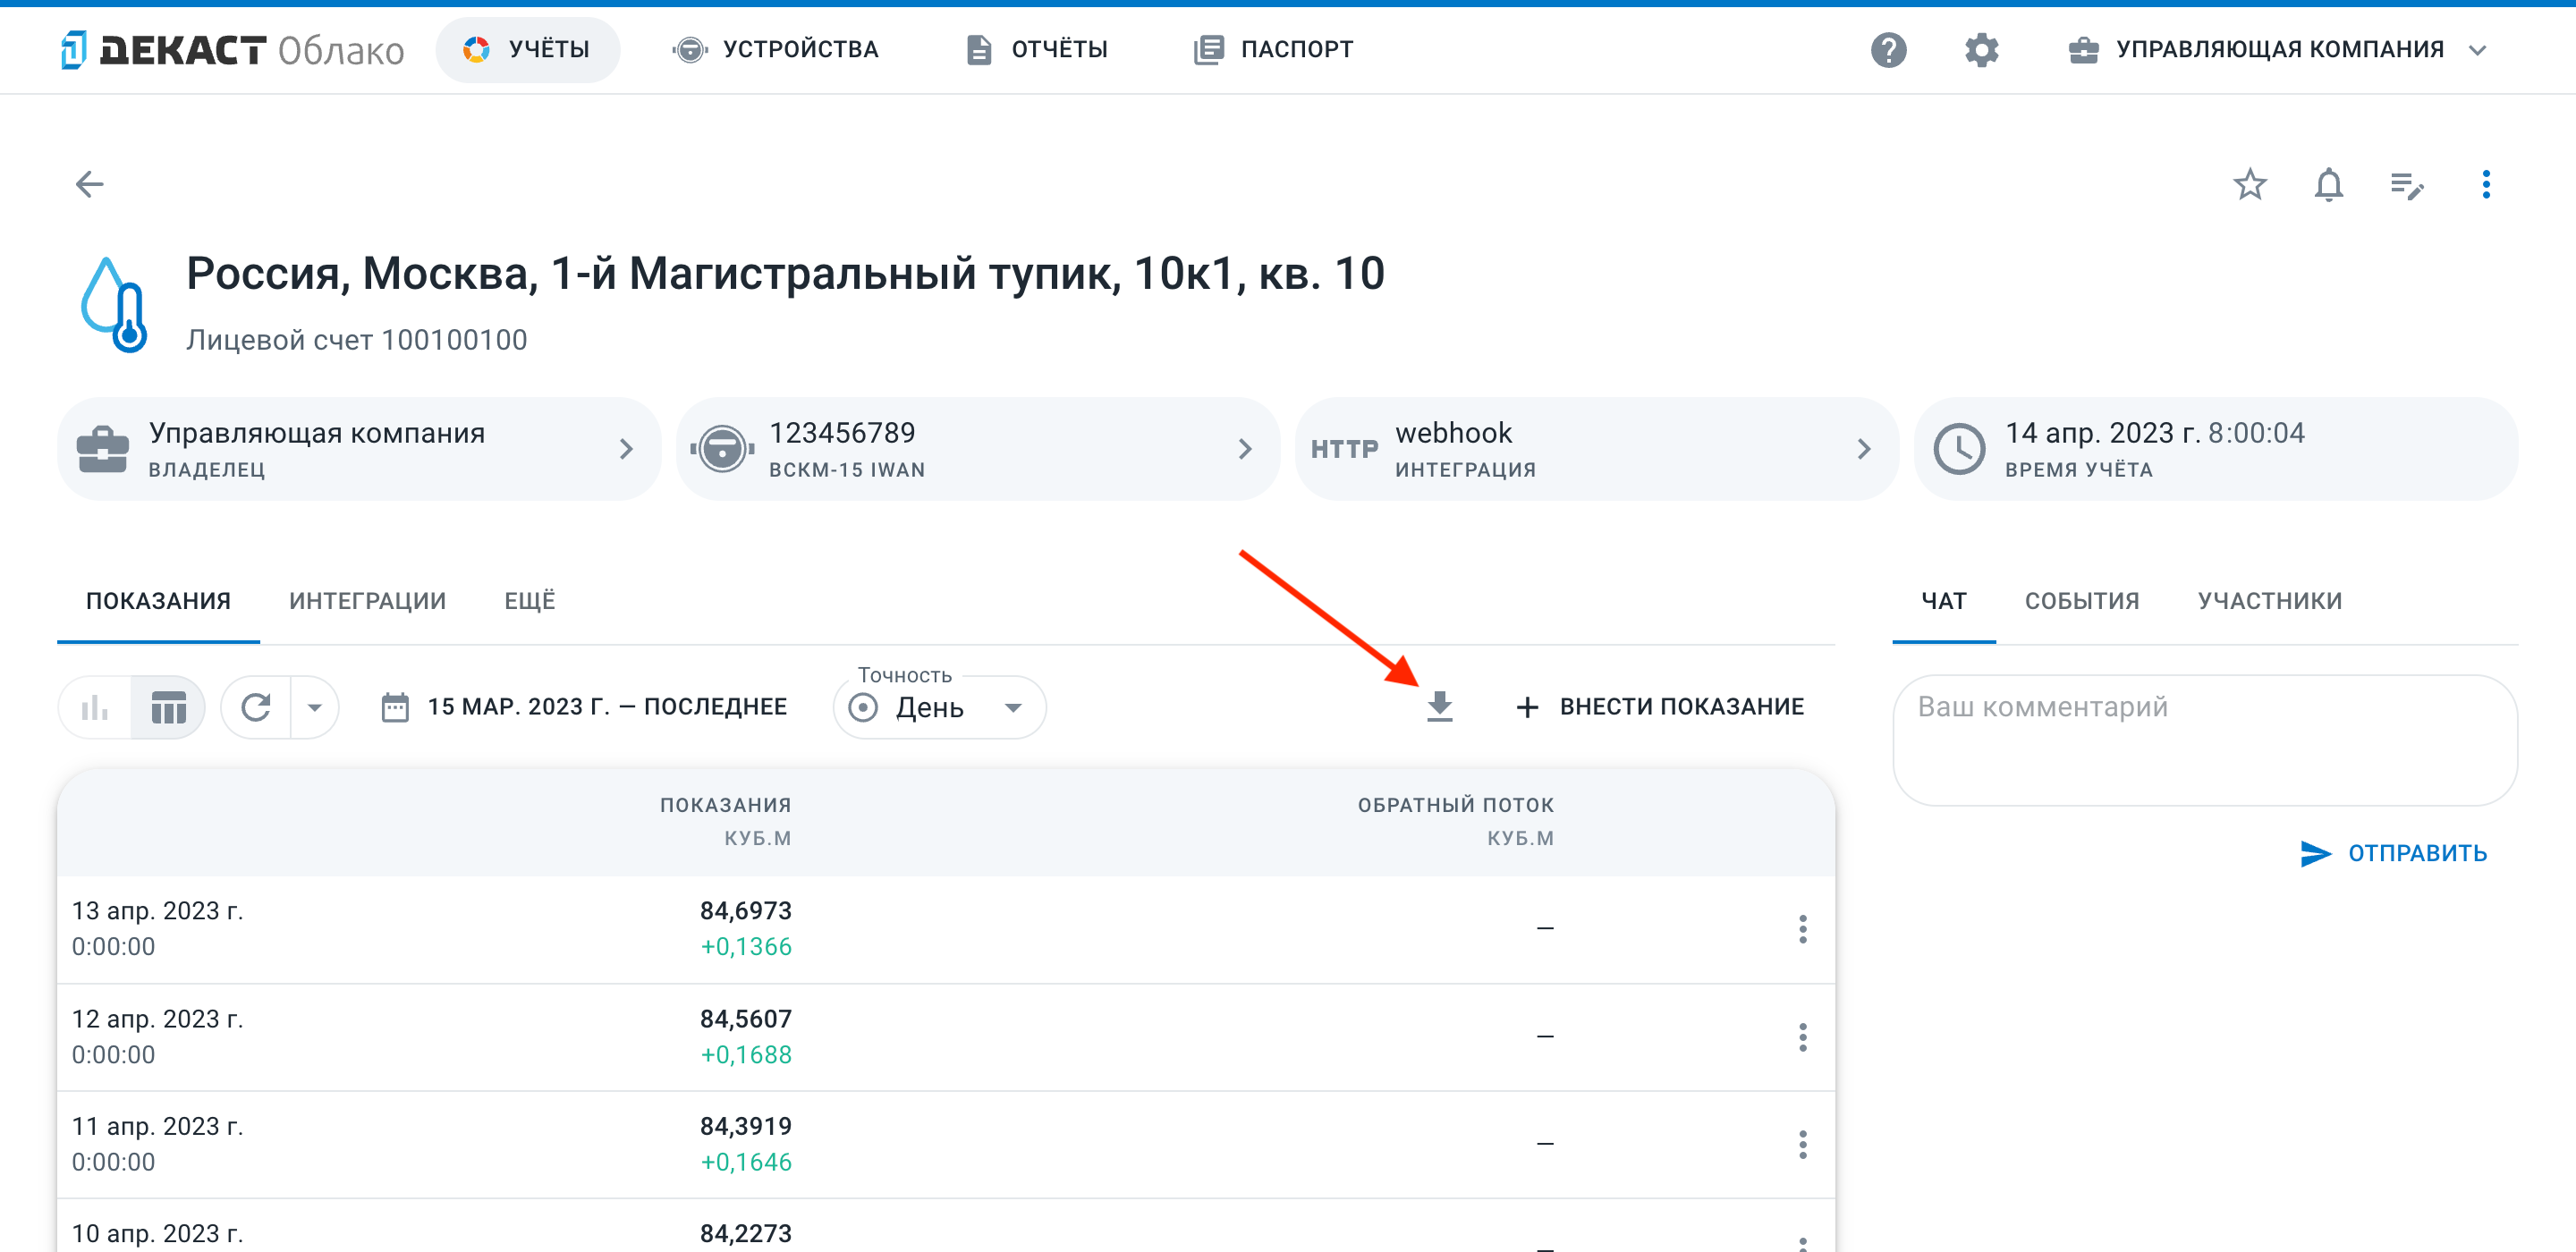This screenshot has height=1252, width=2576.
Task: Expand the УПРАВЛЯЮЩАЯ КОМПАНИЯ account dropdown
Action: point(2277,49)
